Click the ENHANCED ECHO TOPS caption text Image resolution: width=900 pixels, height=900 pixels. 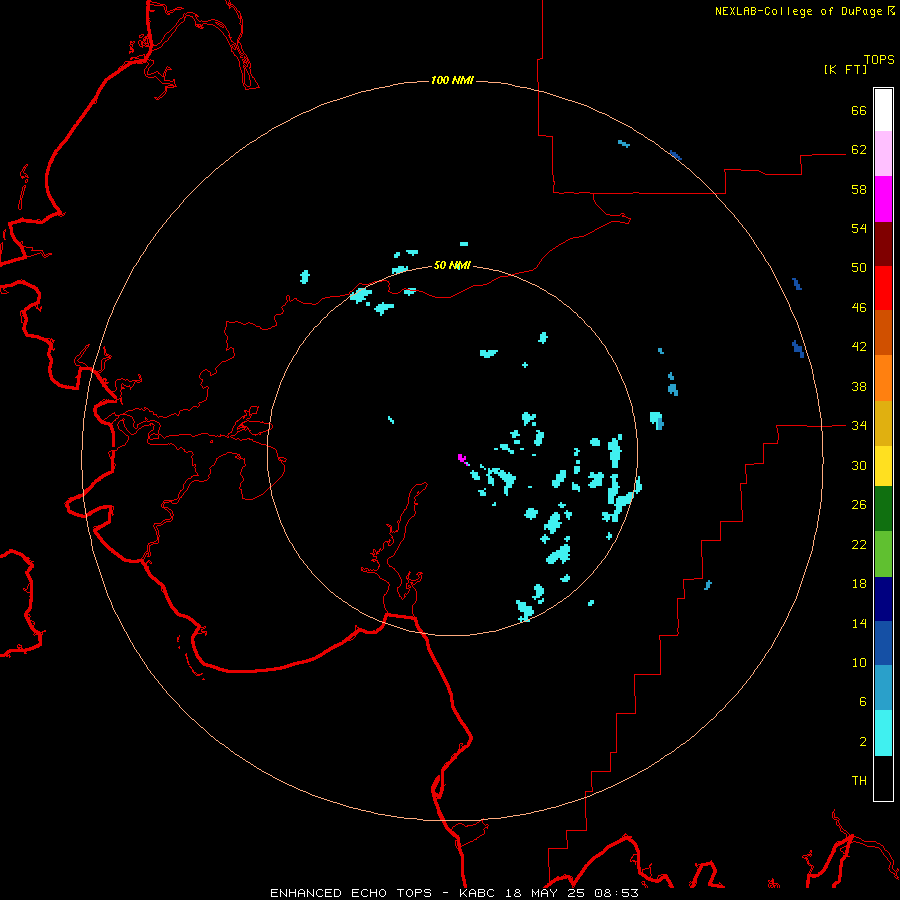pos(351,893)
